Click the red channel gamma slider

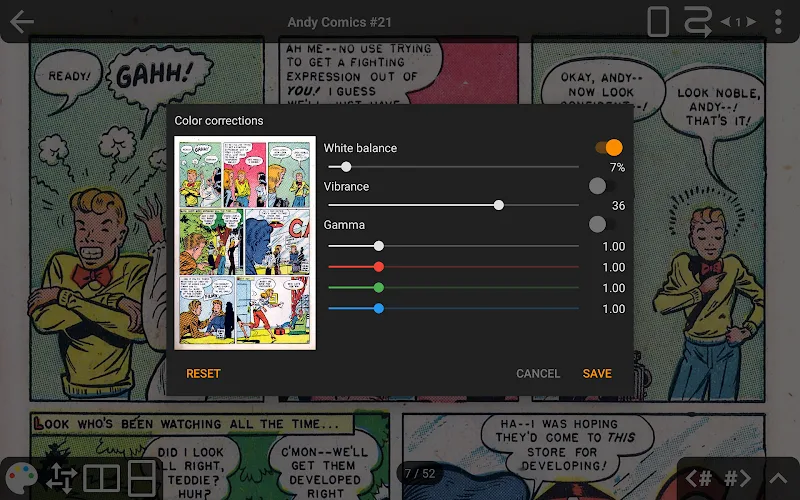click(453, 267)
